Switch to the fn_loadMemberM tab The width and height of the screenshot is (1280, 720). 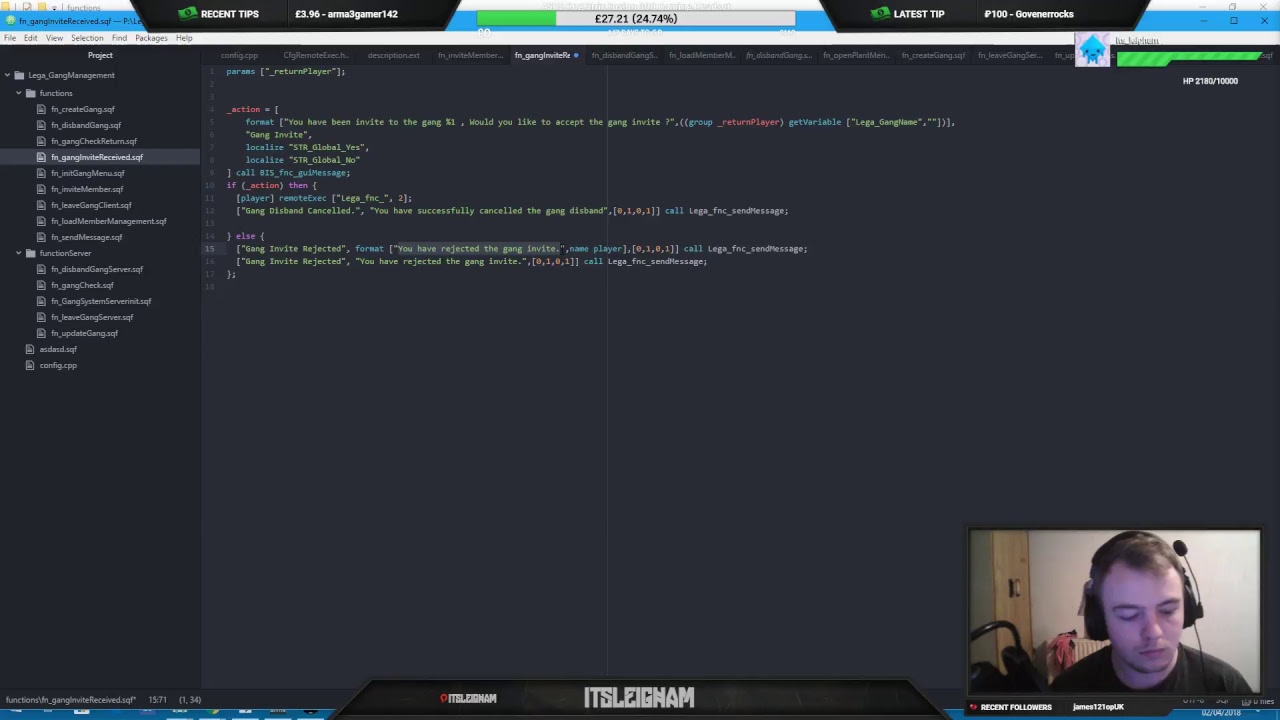click(701, 56)
